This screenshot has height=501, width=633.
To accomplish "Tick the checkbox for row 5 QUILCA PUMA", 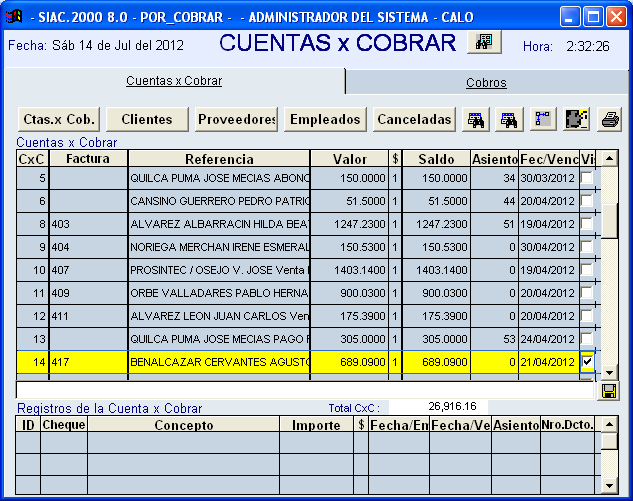I will 587,177.
